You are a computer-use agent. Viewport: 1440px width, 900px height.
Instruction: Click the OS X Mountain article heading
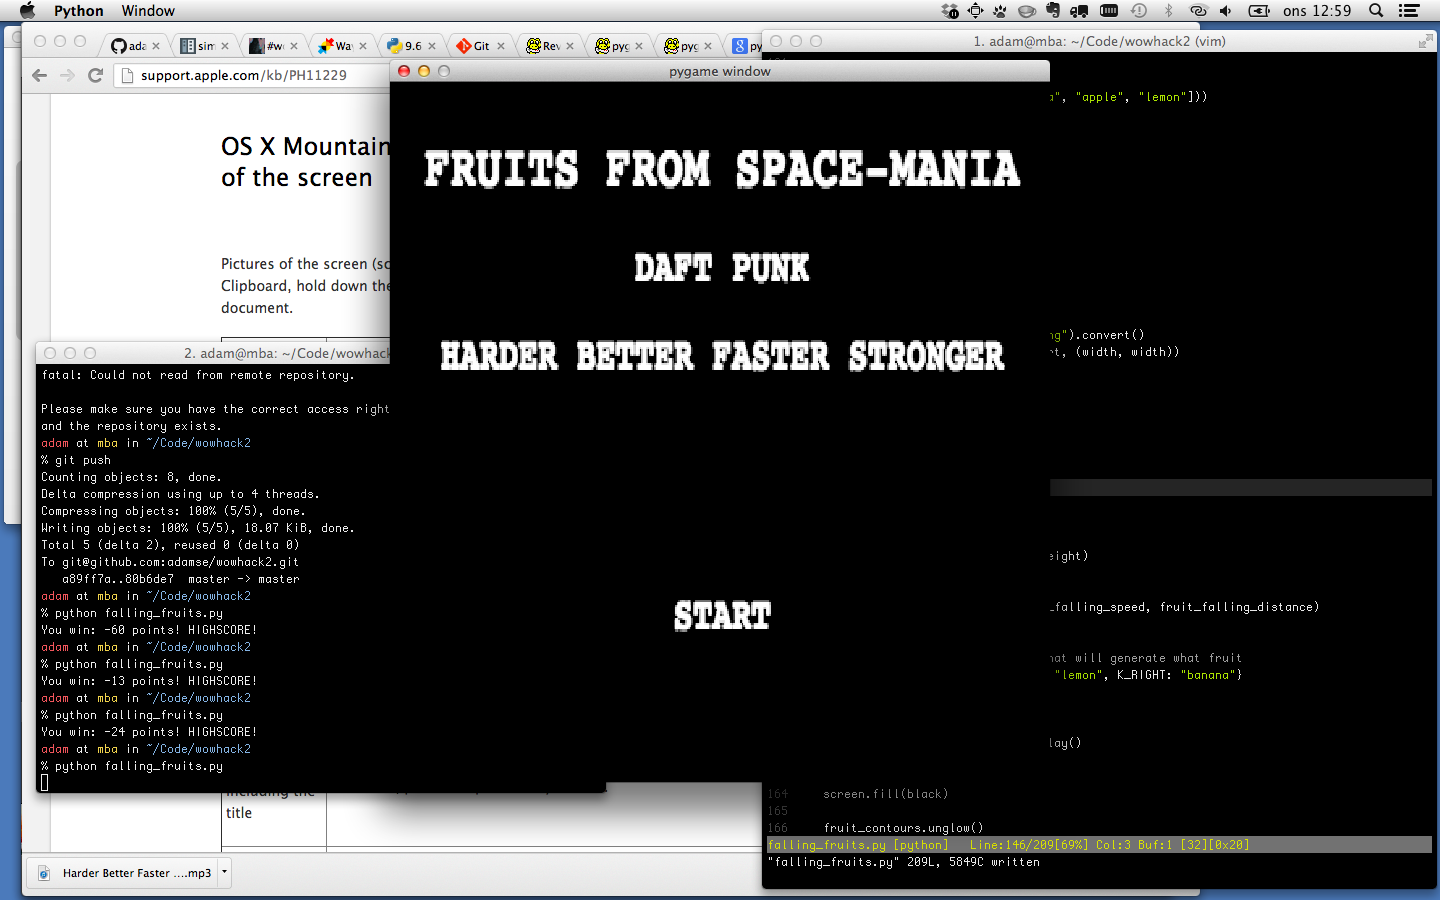[x=305, y=162]
